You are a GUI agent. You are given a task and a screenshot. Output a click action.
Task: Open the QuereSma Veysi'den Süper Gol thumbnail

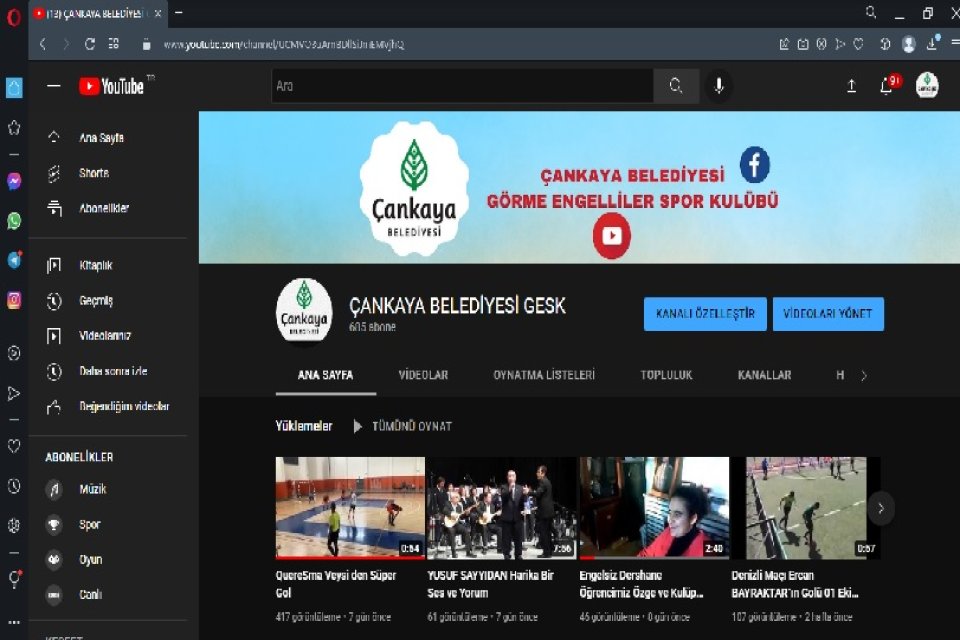(x=350, y=508)
